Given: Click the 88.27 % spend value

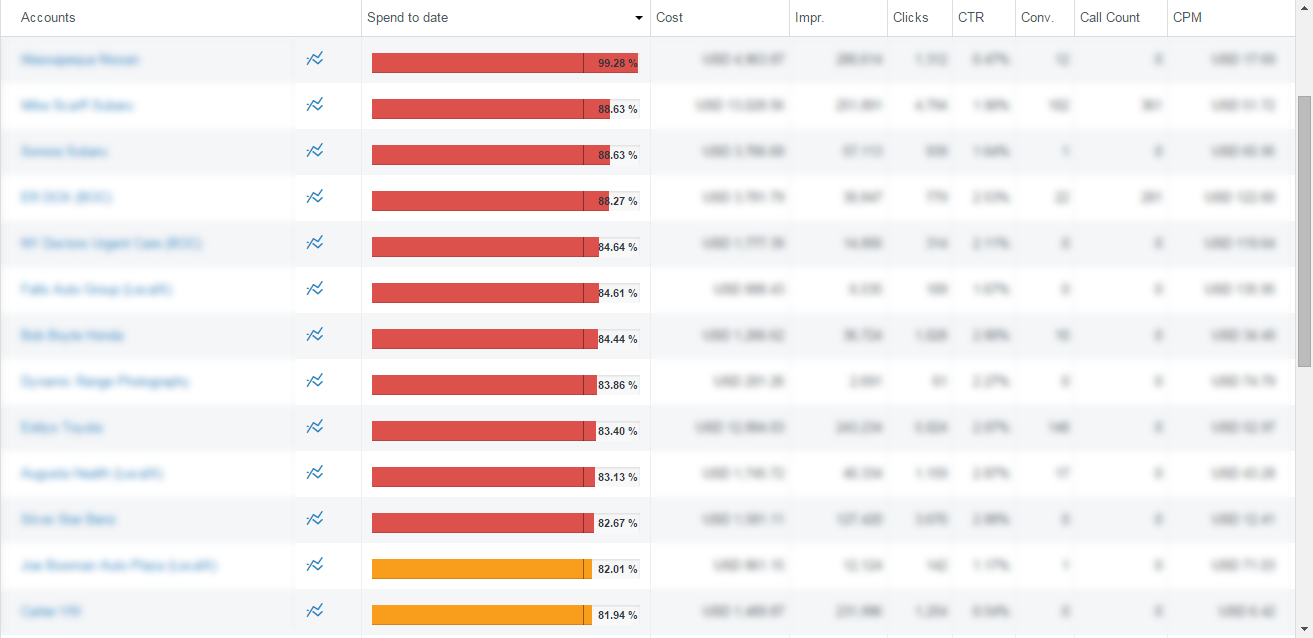Looking at the screenshot, I should tap(618, 201).
